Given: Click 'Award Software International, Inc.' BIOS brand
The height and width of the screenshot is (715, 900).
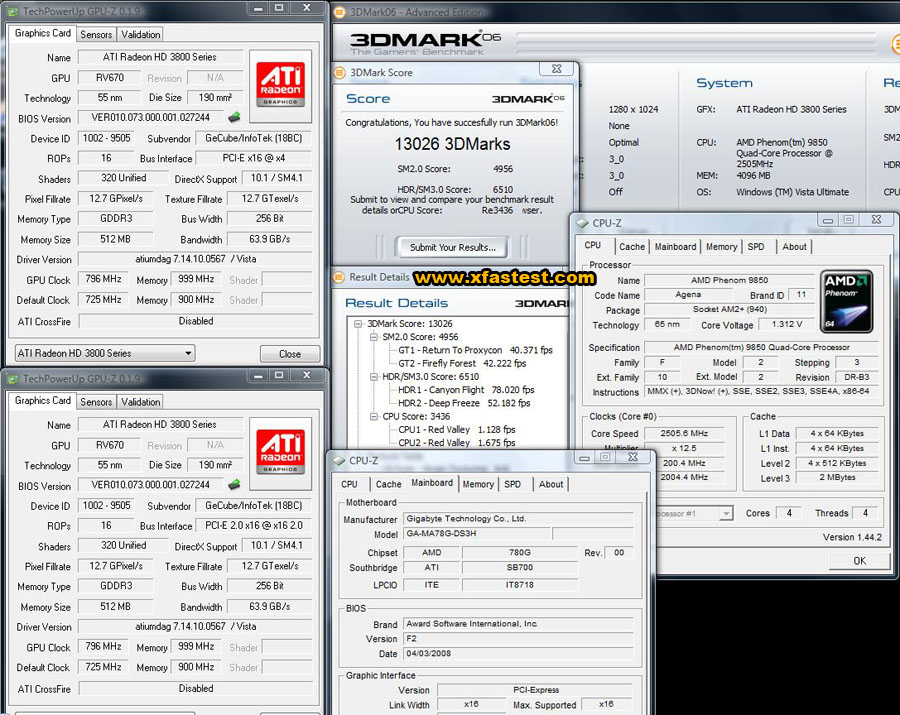Looking at the screenshot, I should (518, 623).
